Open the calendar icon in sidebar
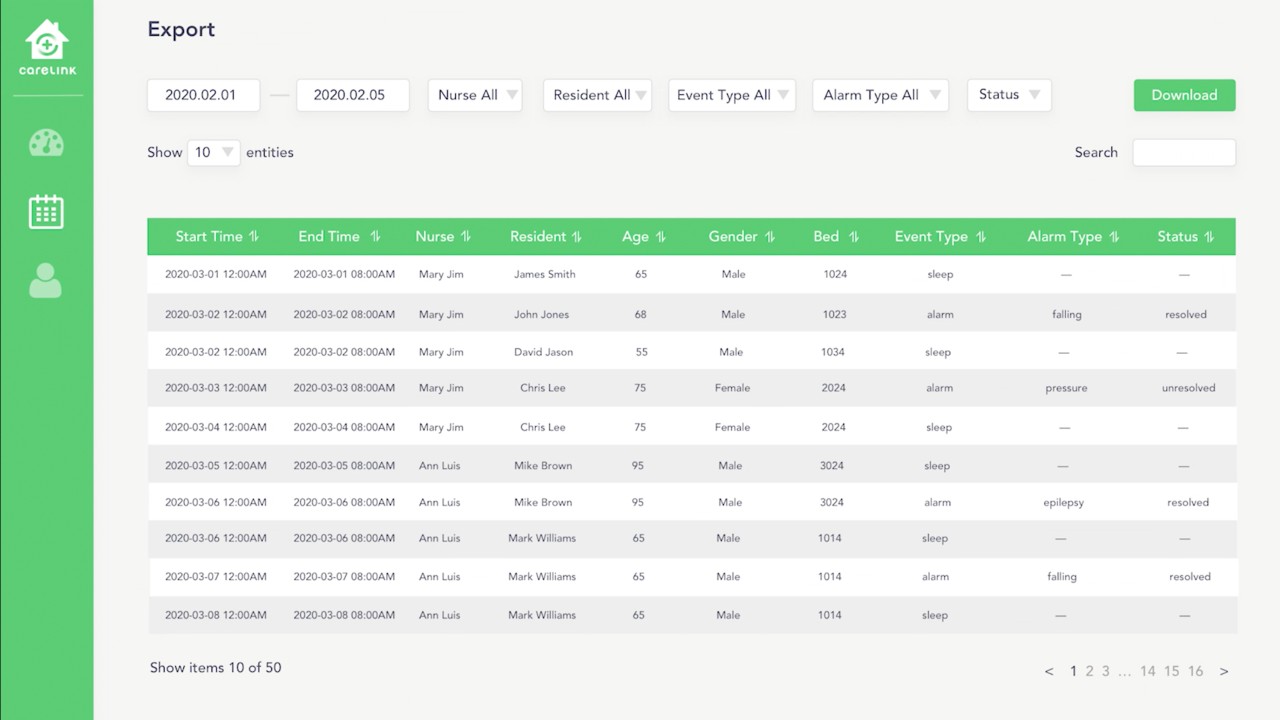Image resolution: width=1280 pixels, height=720 pixels. pyautogui.click(x=46, y=211)
